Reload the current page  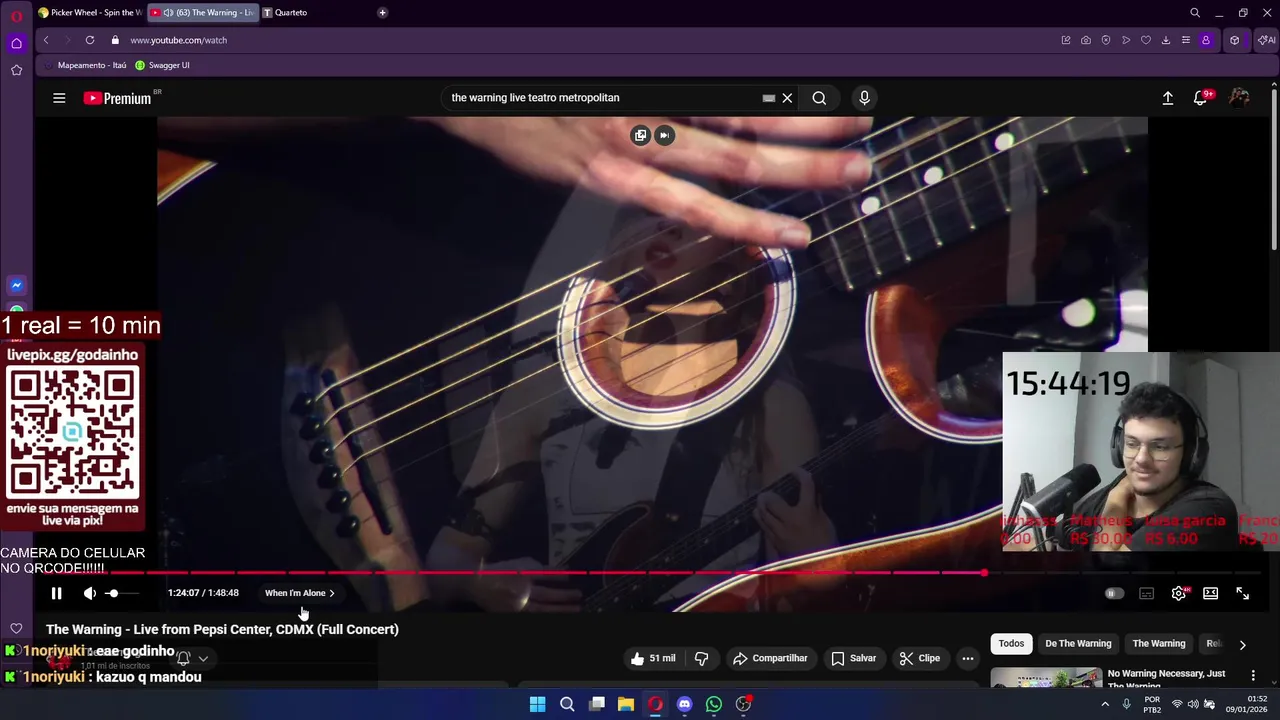[90, 40]
